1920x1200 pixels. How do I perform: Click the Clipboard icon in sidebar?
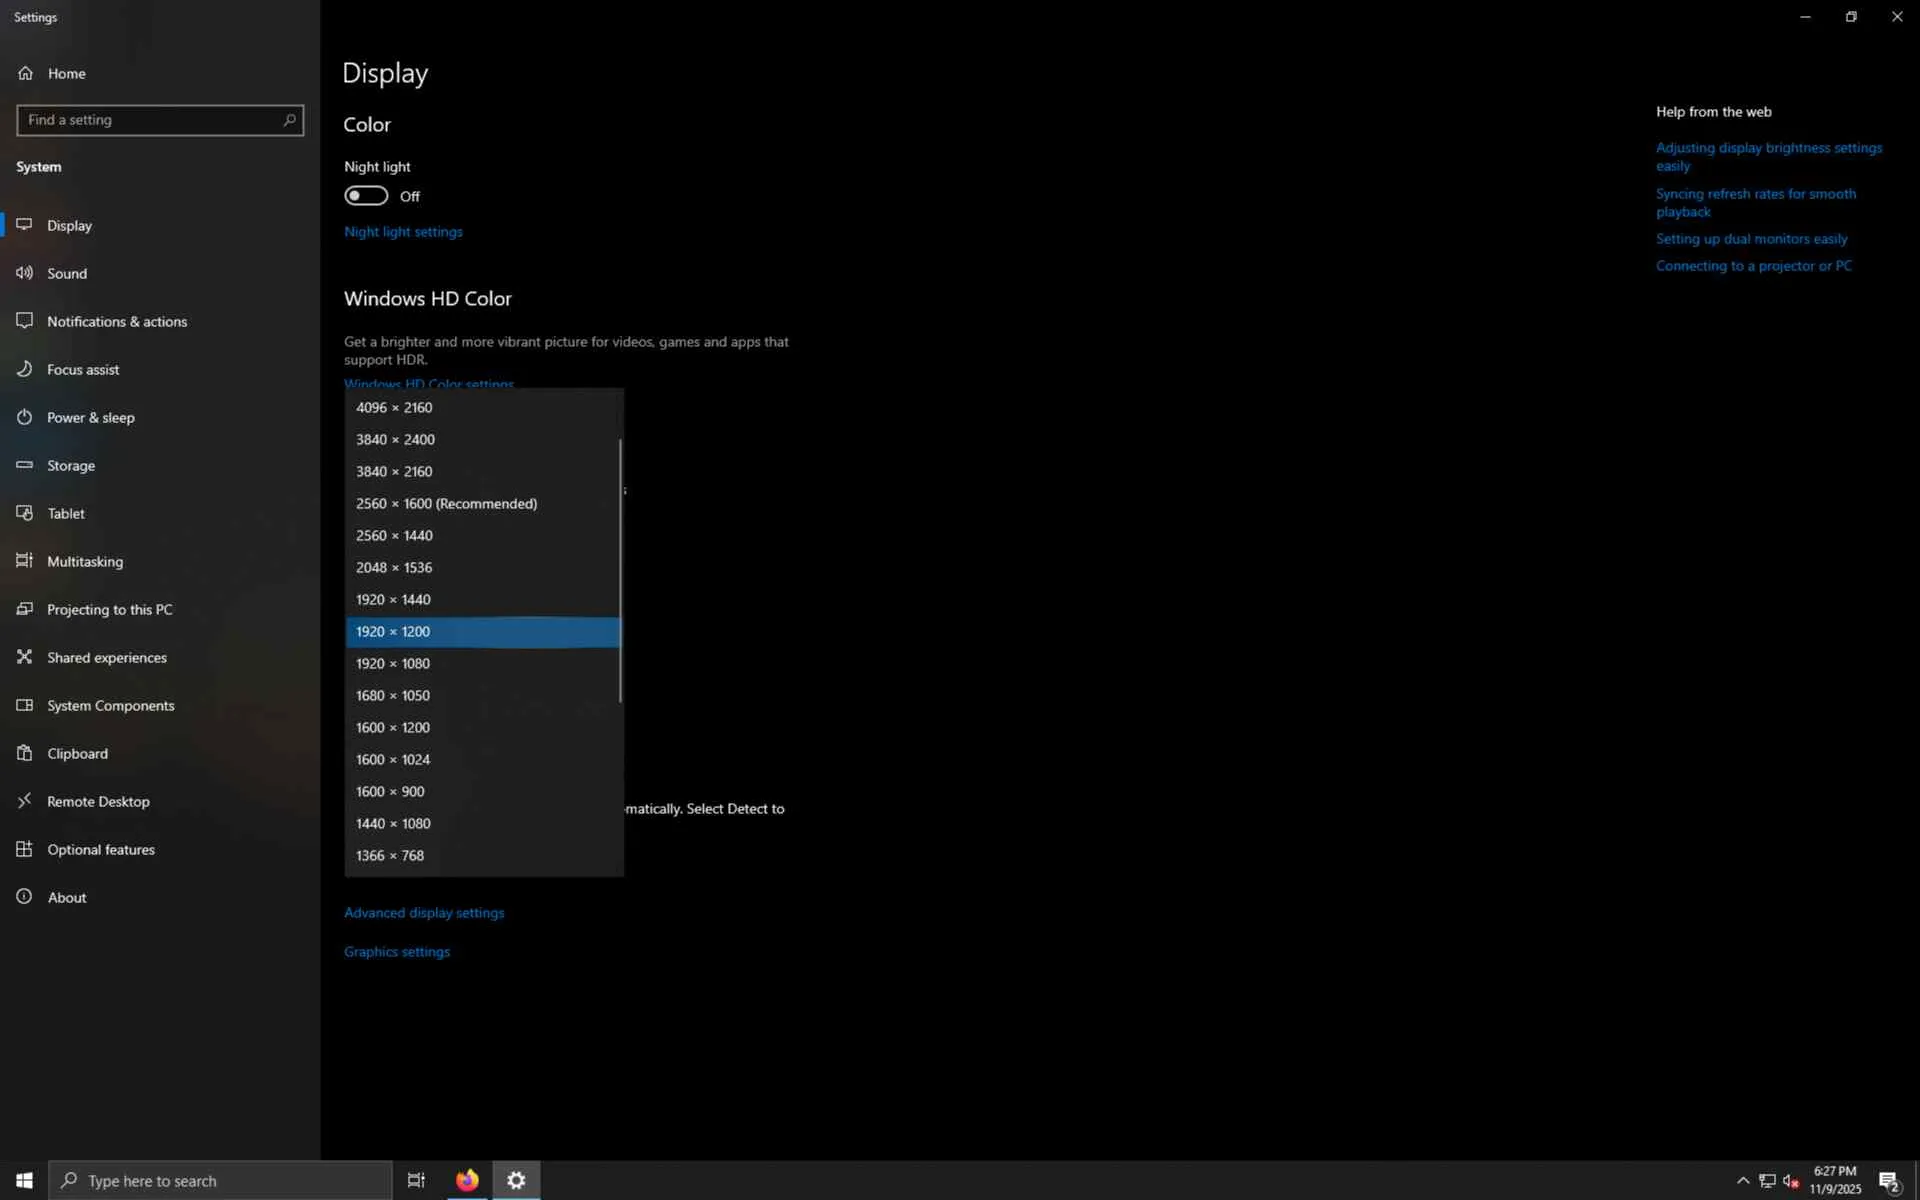25,753
